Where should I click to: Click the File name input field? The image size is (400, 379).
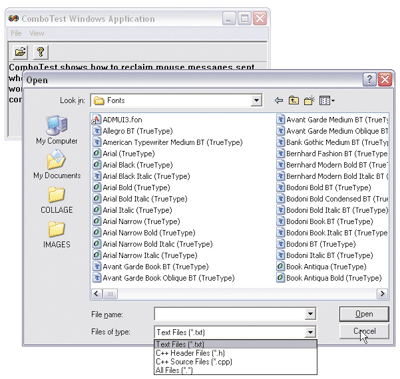pos(230,314)
